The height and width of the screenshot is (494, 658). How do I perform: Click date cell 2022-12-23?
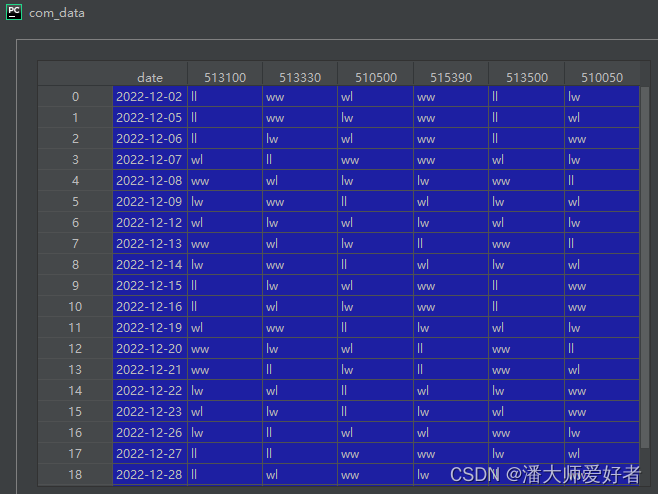point(150,411)
